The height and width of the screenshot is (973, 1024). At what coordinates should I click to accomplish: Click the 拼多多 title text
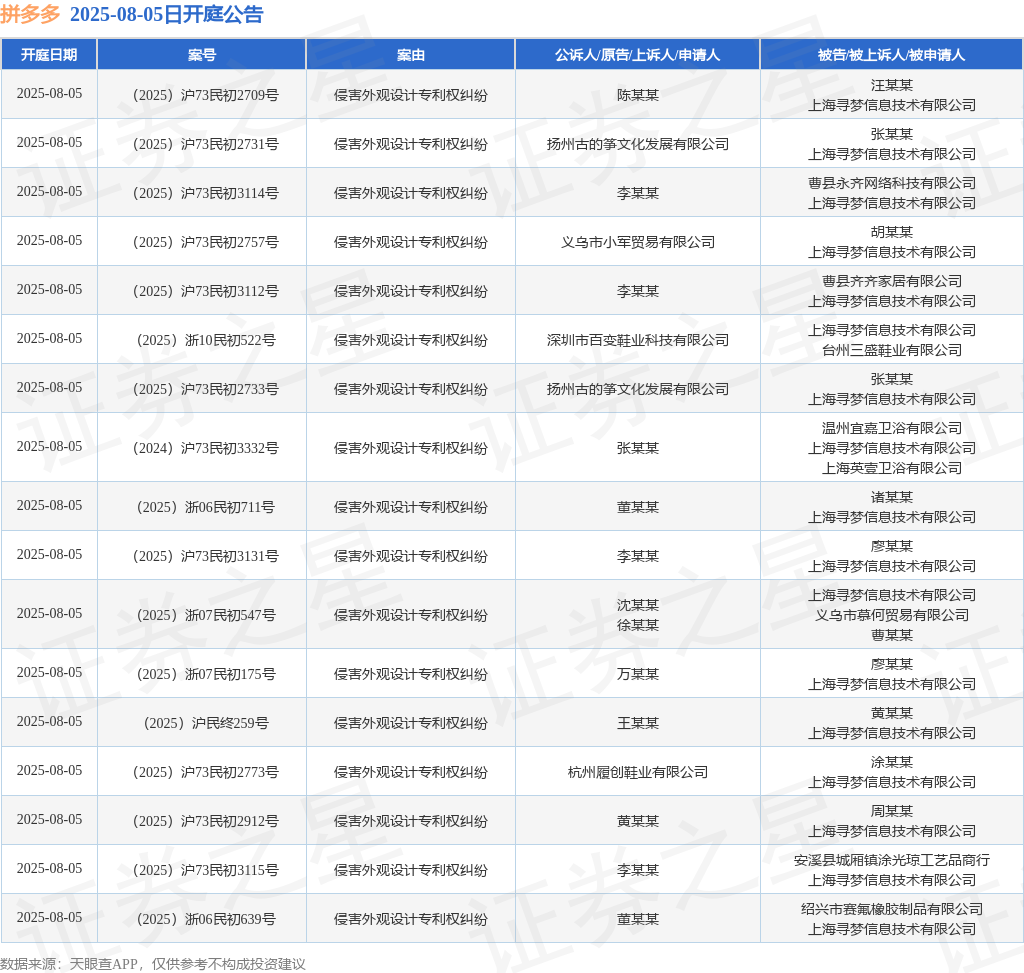click(30, 14)
